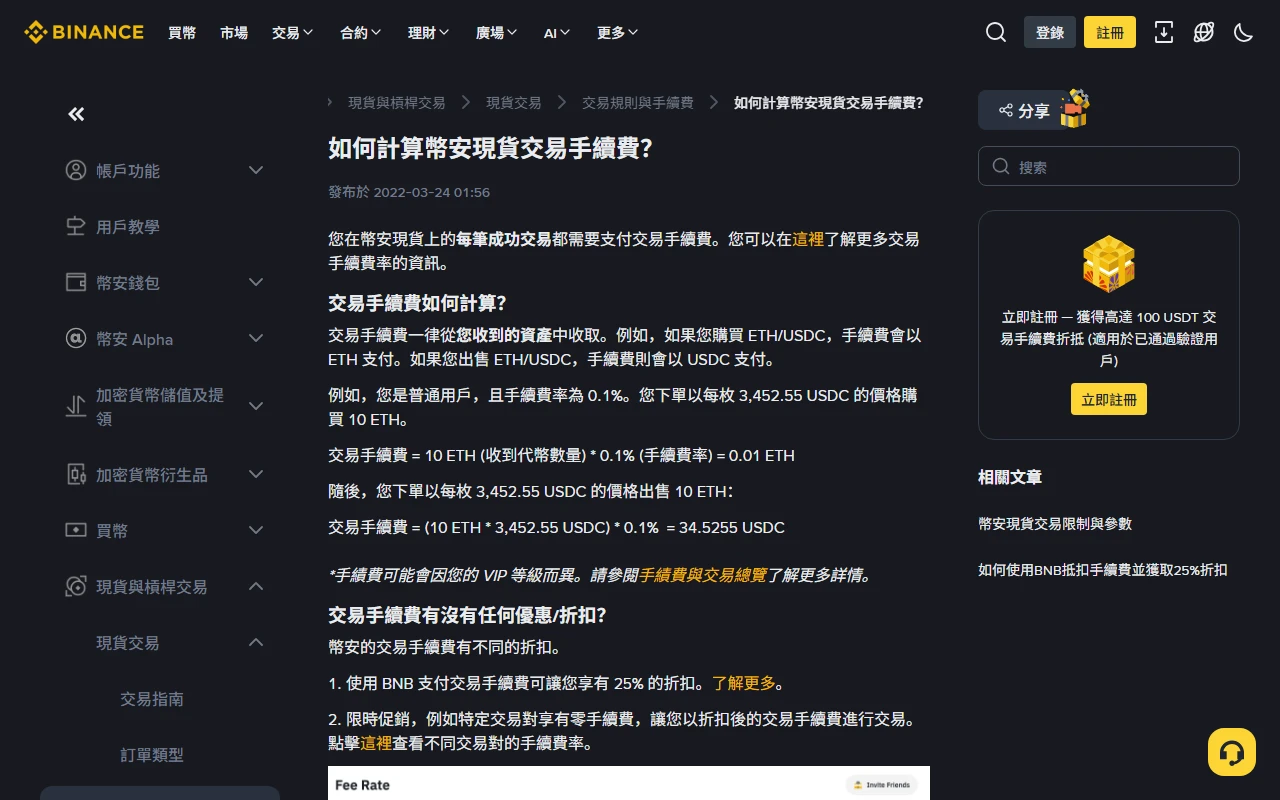
Task: Click 立即註冊 in promo card
Action: (1109, 399)
